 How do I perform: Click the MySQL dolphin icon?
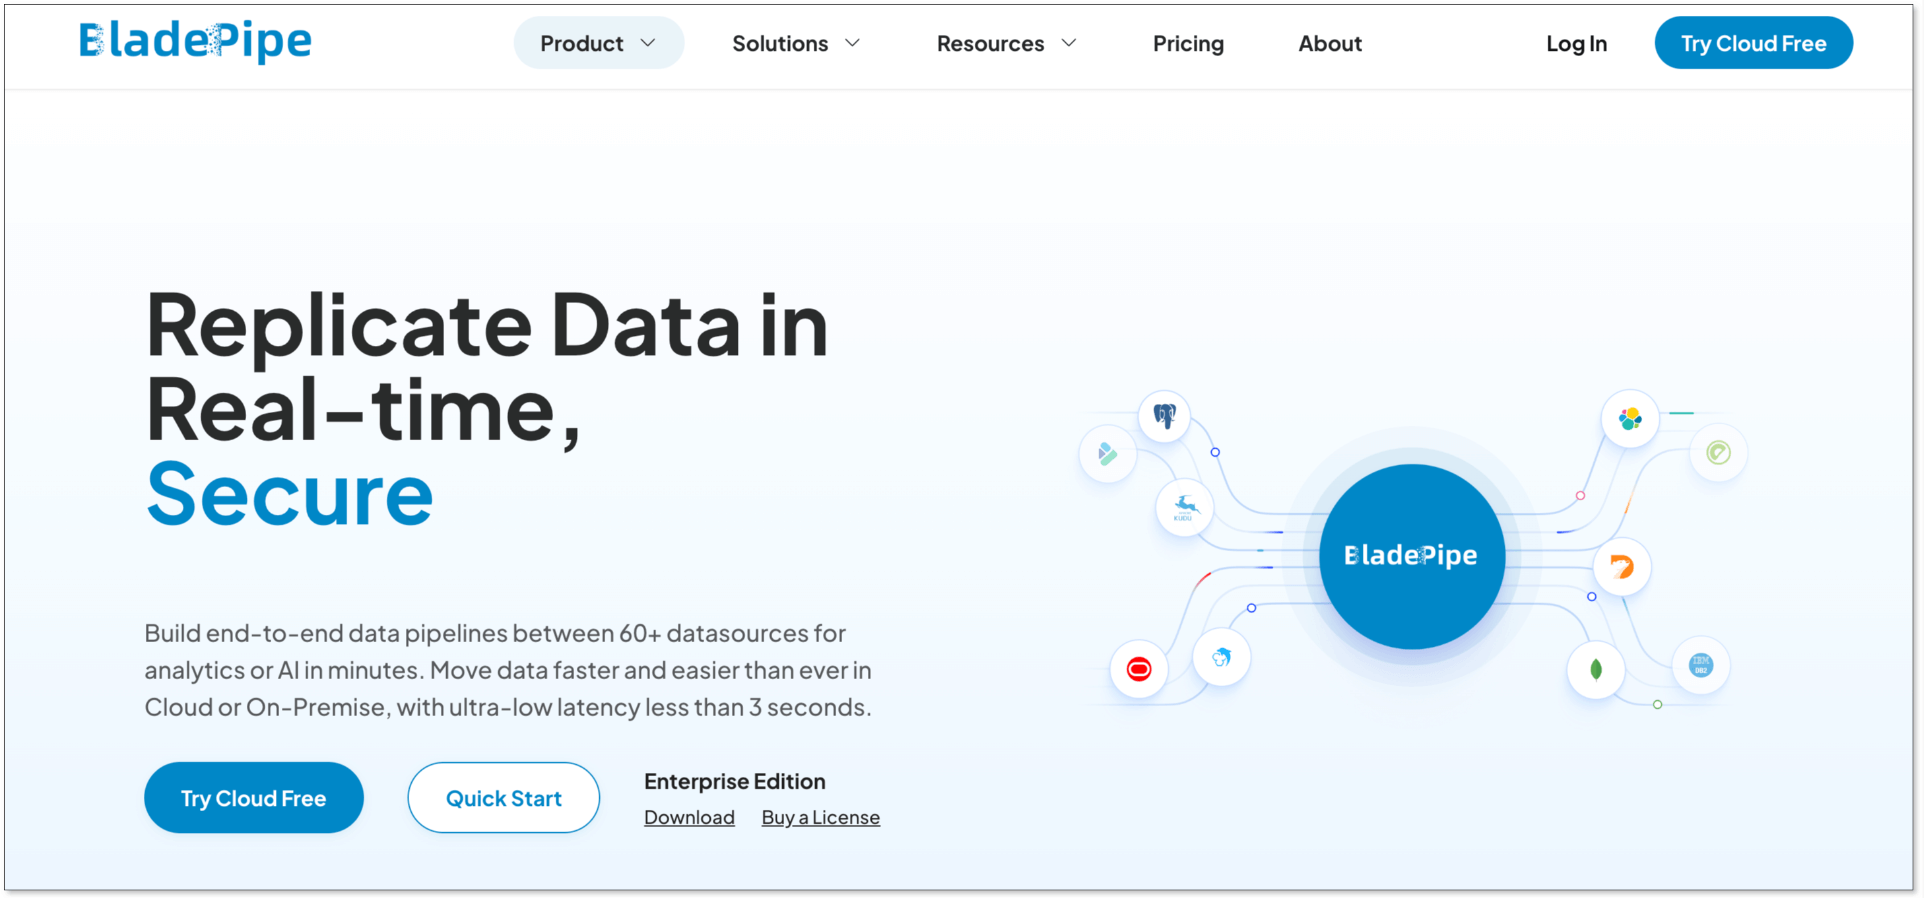coord(1221,657)
